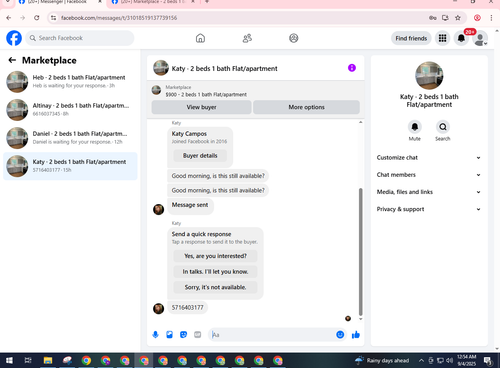
Task: Click the More options button
Action: coord(306,107)
